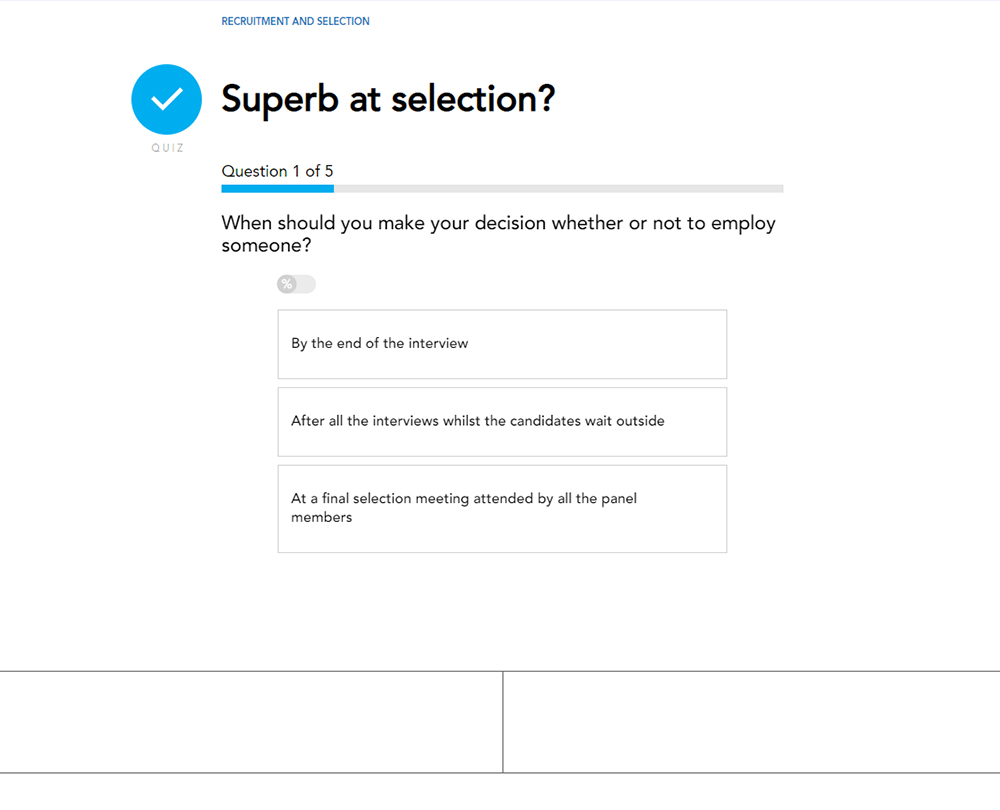The image size is (1000, 810).
Task: Click the "Question 1 of 5" counter
Action: (277, 171)
